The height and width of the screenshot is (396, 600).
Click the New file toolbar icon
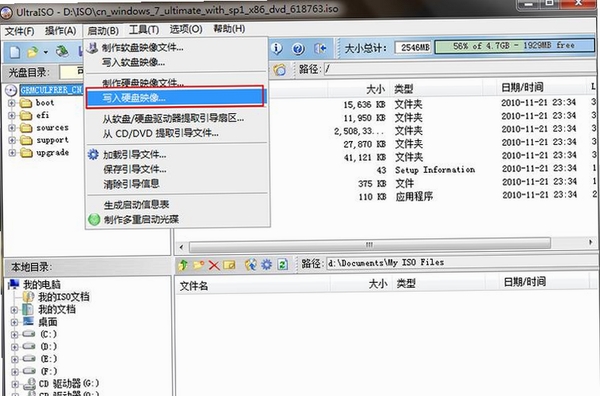(x=15, y=51)
